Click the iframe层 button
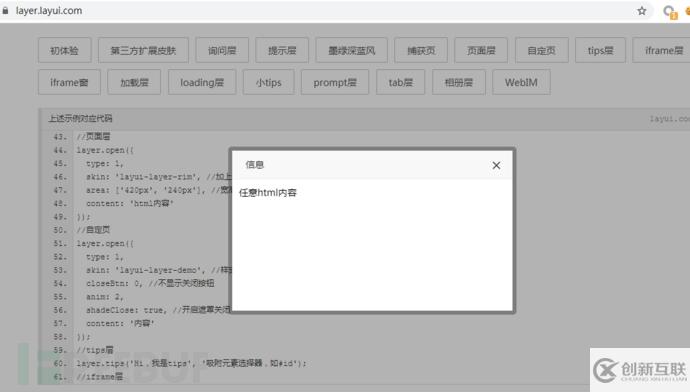The height and width of the screenshot is (392, 690). (661, 51)
